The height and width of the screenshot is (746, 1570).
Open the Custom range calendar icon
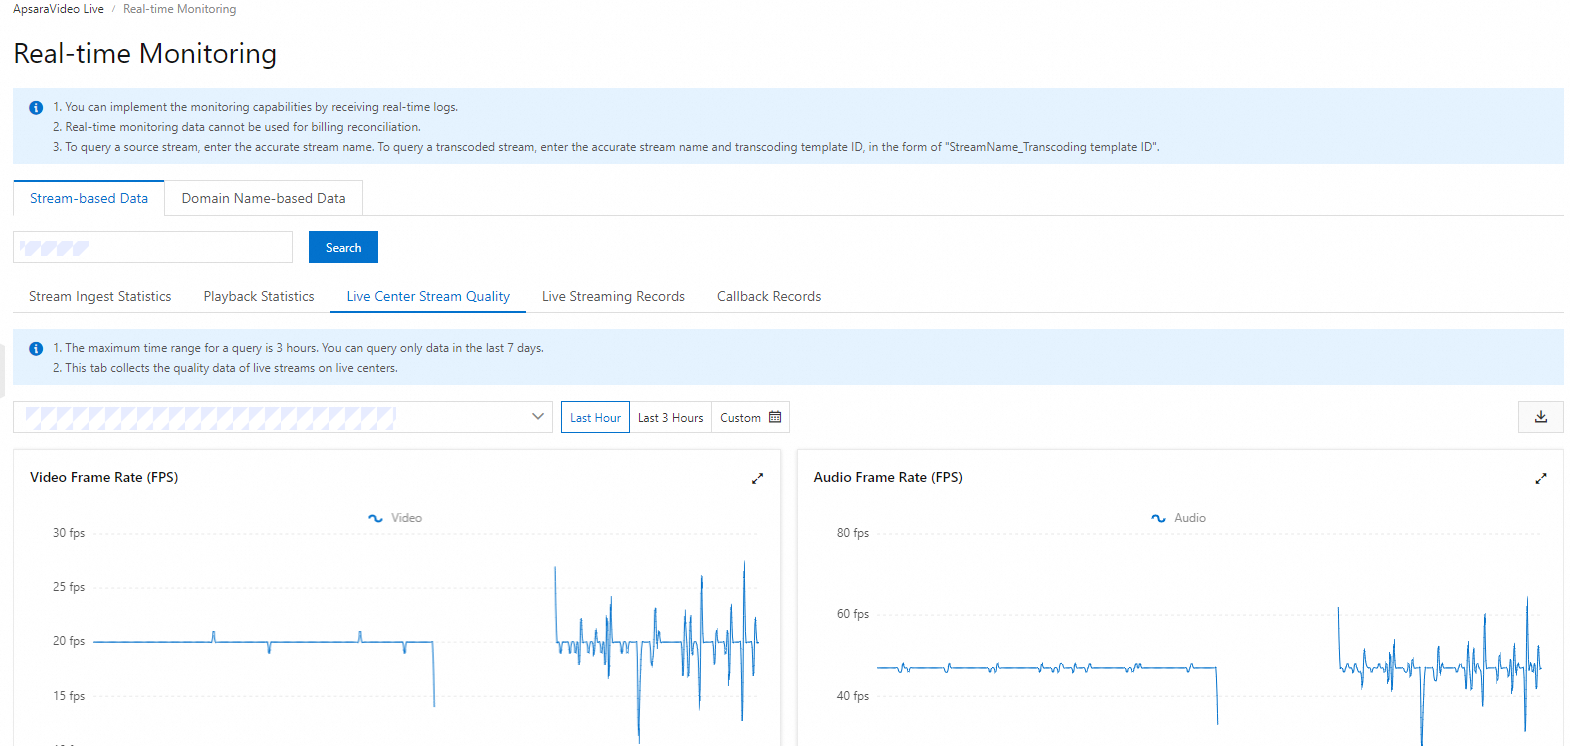(775, 417)
